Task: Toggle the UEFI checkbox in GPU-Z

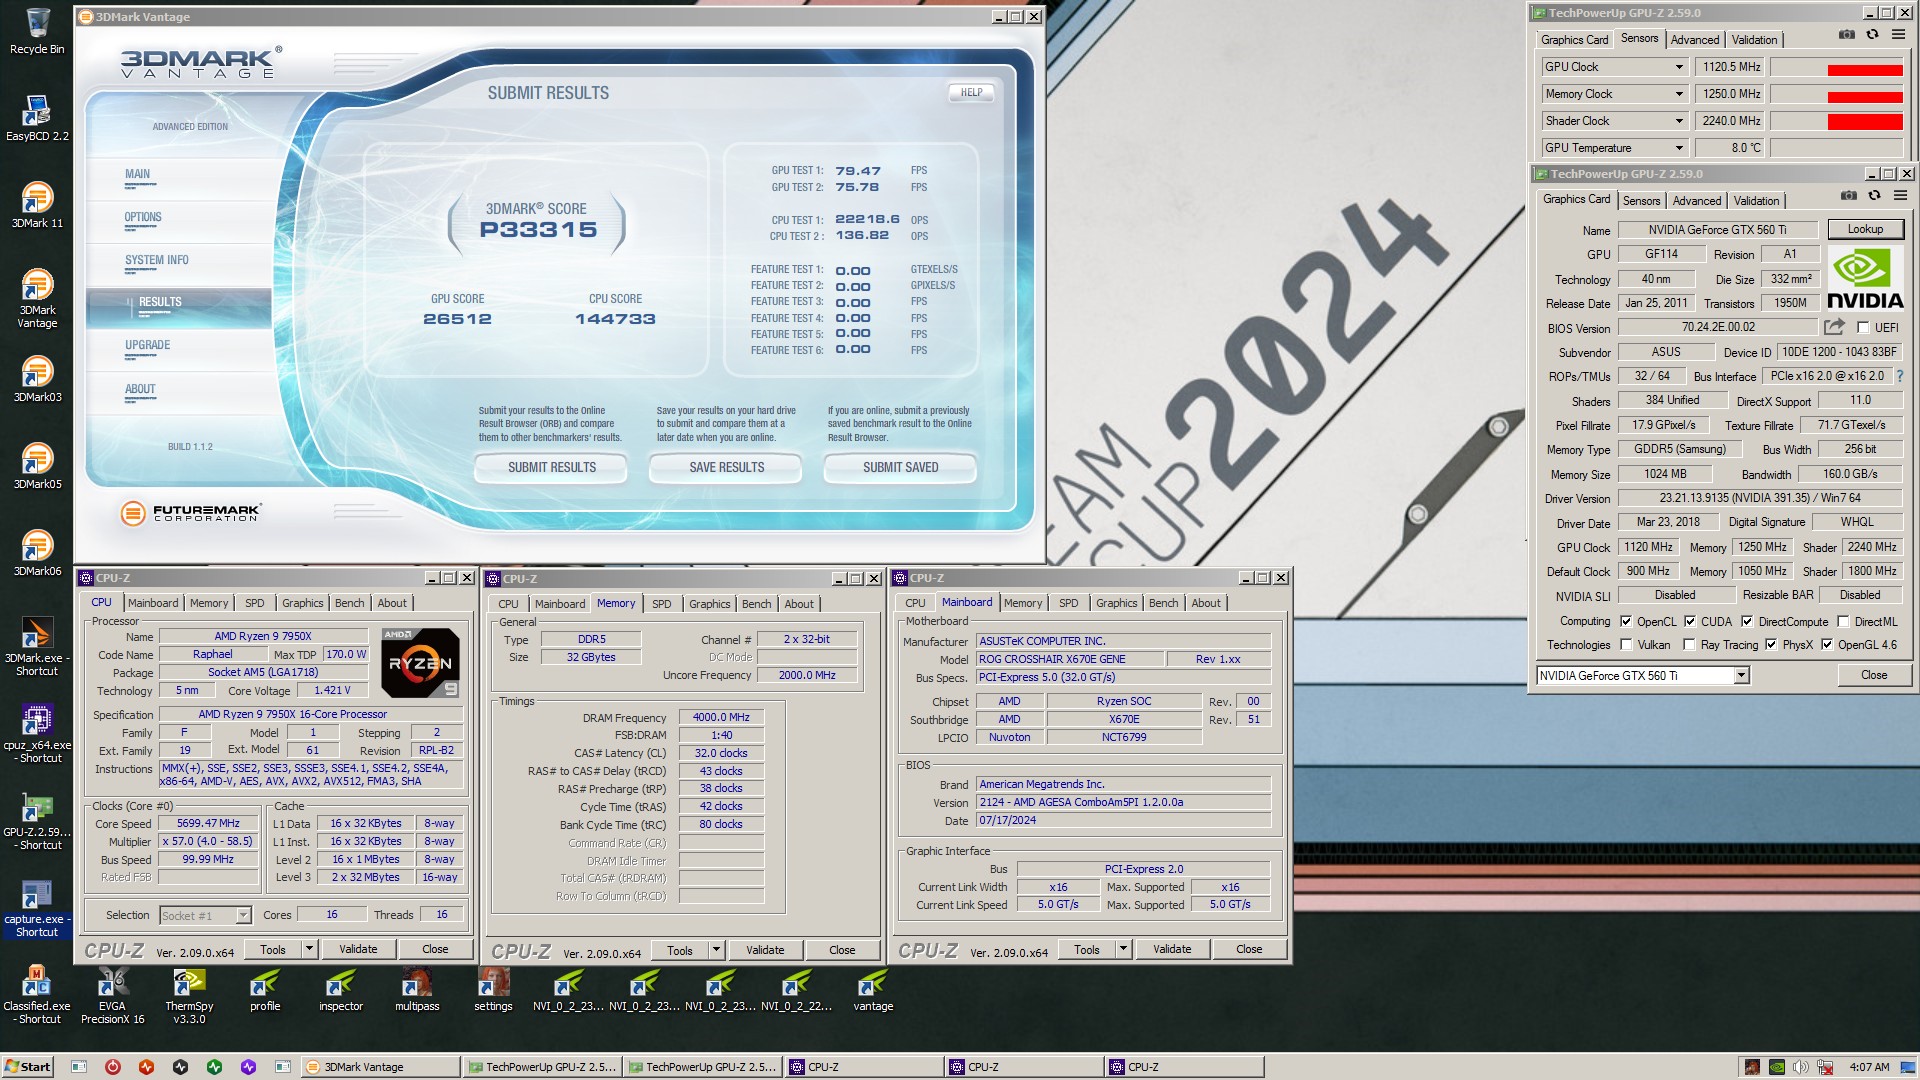Action: pos(1863,328)
